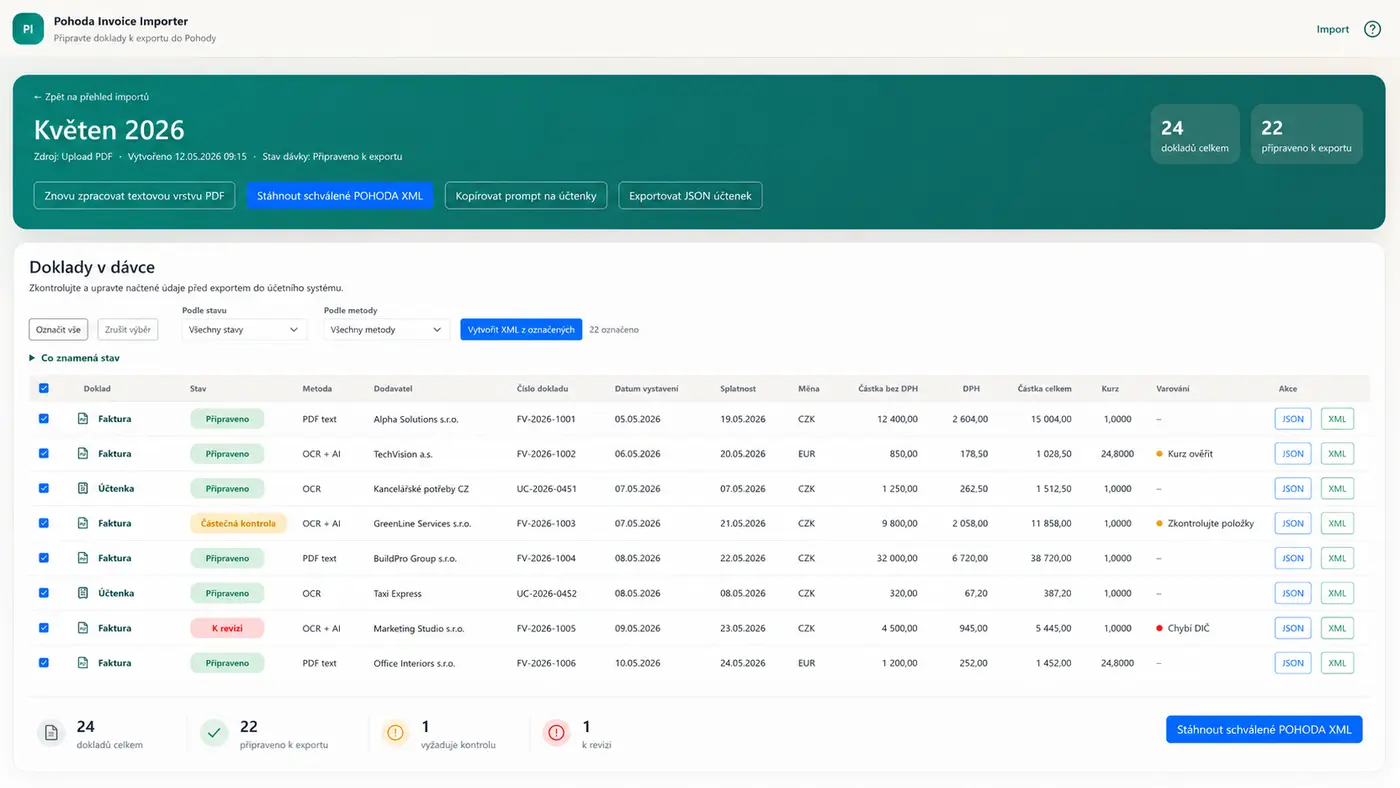Image resolution: width=1400 pixels, height=788 pixels.
Task: Uncheck the BuildPro Group row checkbox
Action: click(43, 558)
